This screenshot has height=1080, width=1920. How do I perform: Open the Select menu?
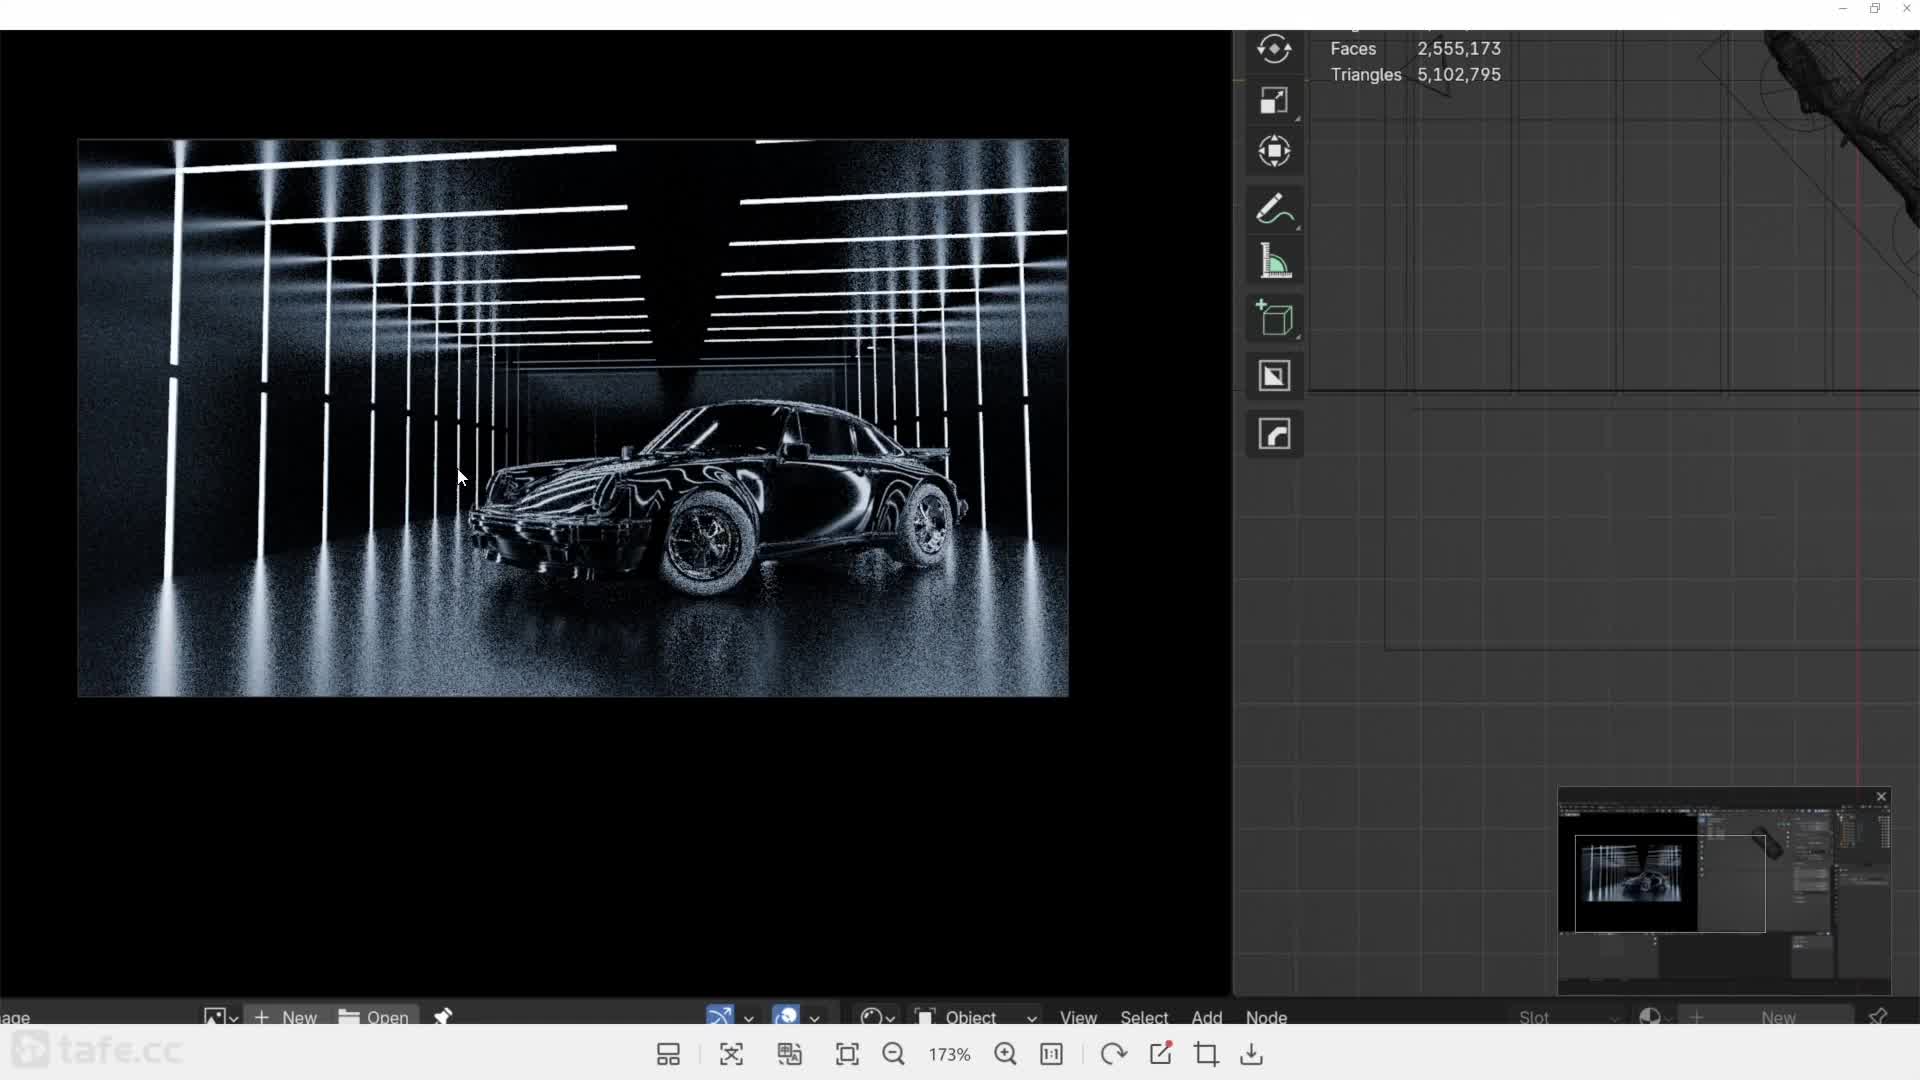[1144, 1016]
